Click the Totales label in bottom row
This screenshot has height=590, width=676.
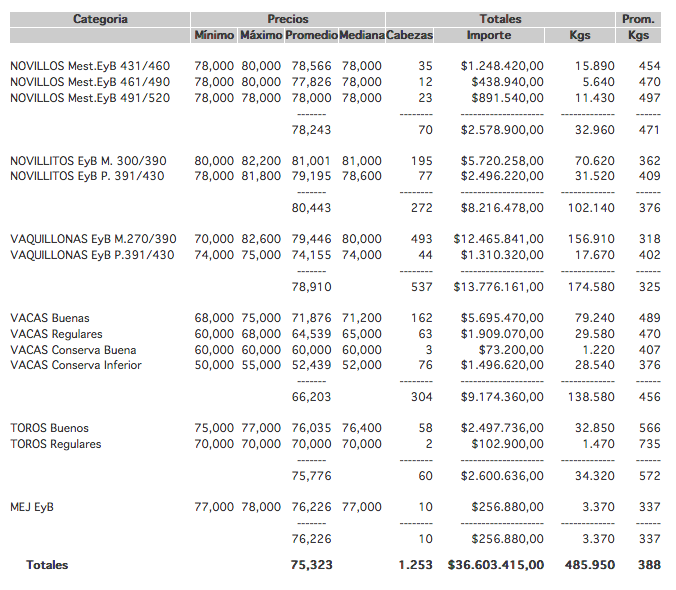click(48, 565)
